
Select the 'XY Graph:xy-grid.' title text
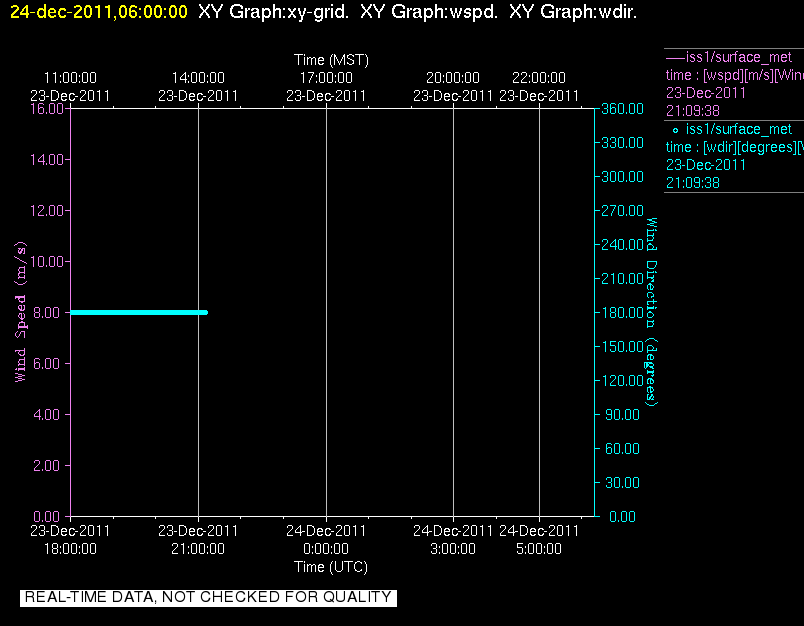click(273, 11)
